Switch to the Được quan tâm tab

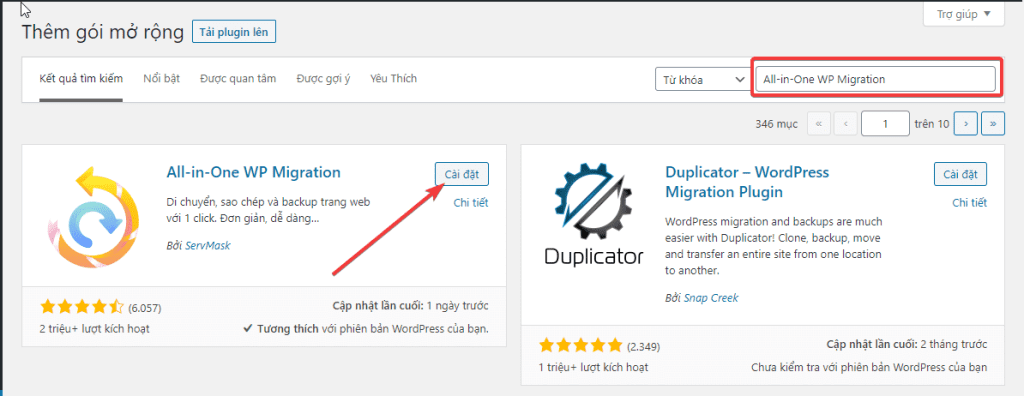point(238,79)
